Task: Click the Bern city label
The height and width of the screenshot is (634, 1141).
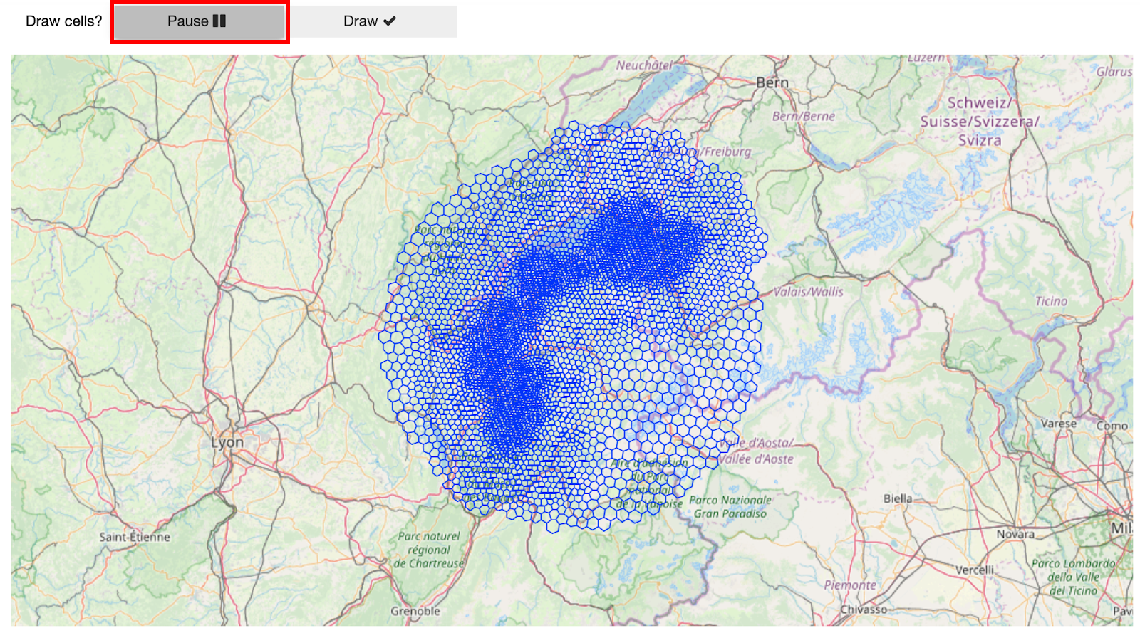Action: coord(772,82)
